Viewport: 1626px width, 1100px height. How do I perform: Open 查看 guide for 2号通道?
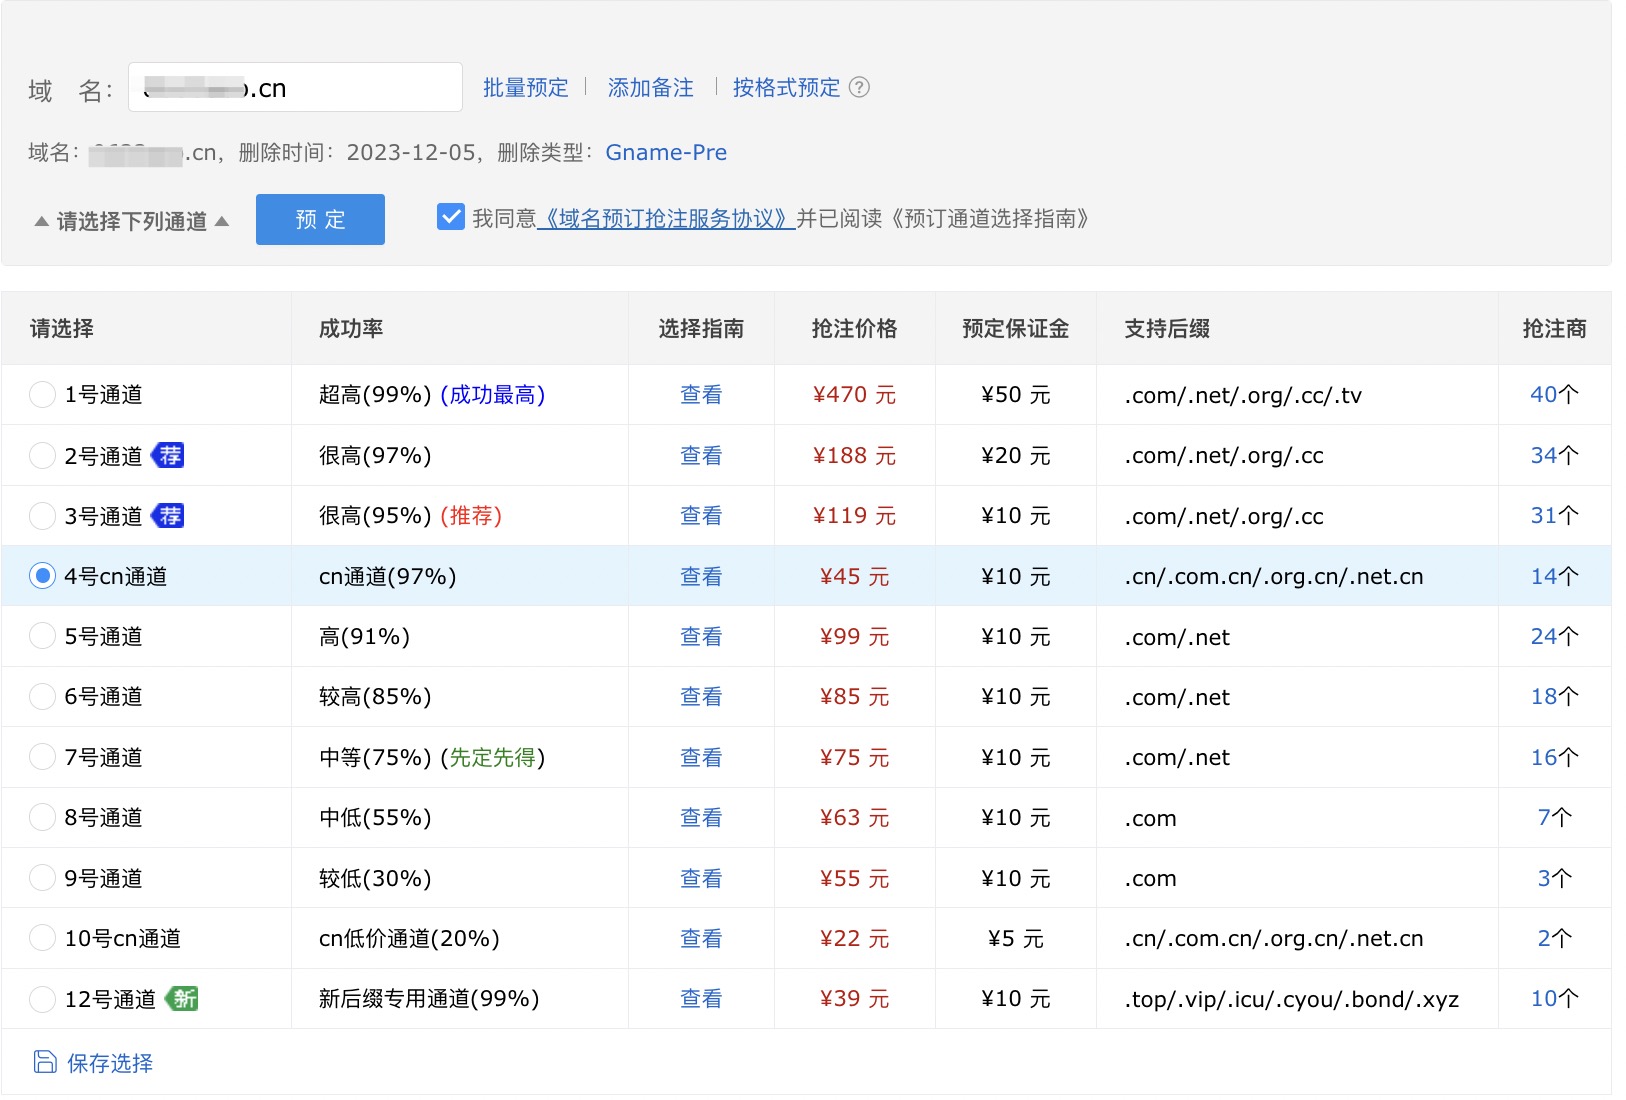701,456
